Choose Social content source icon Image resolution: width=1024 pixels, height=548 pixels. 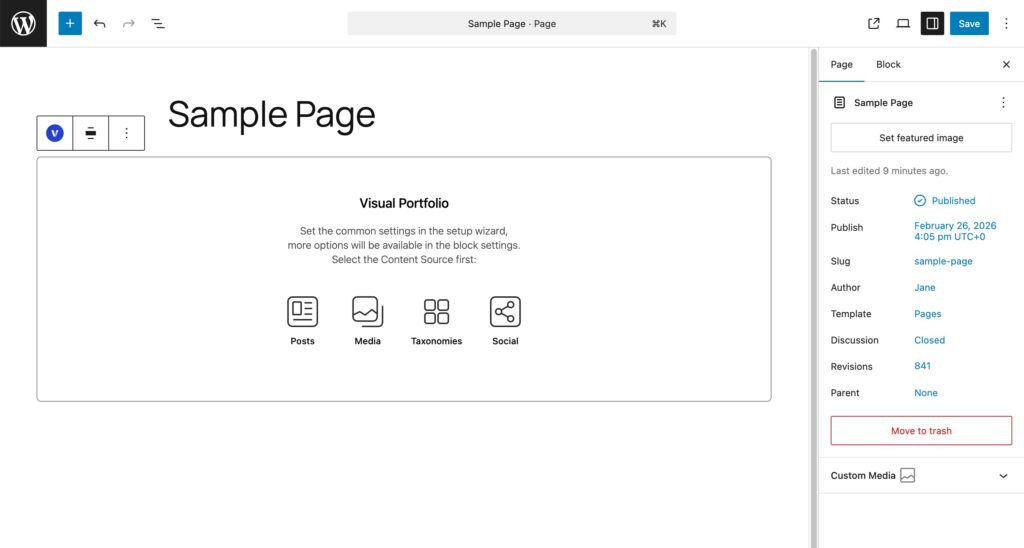(505, 312)
